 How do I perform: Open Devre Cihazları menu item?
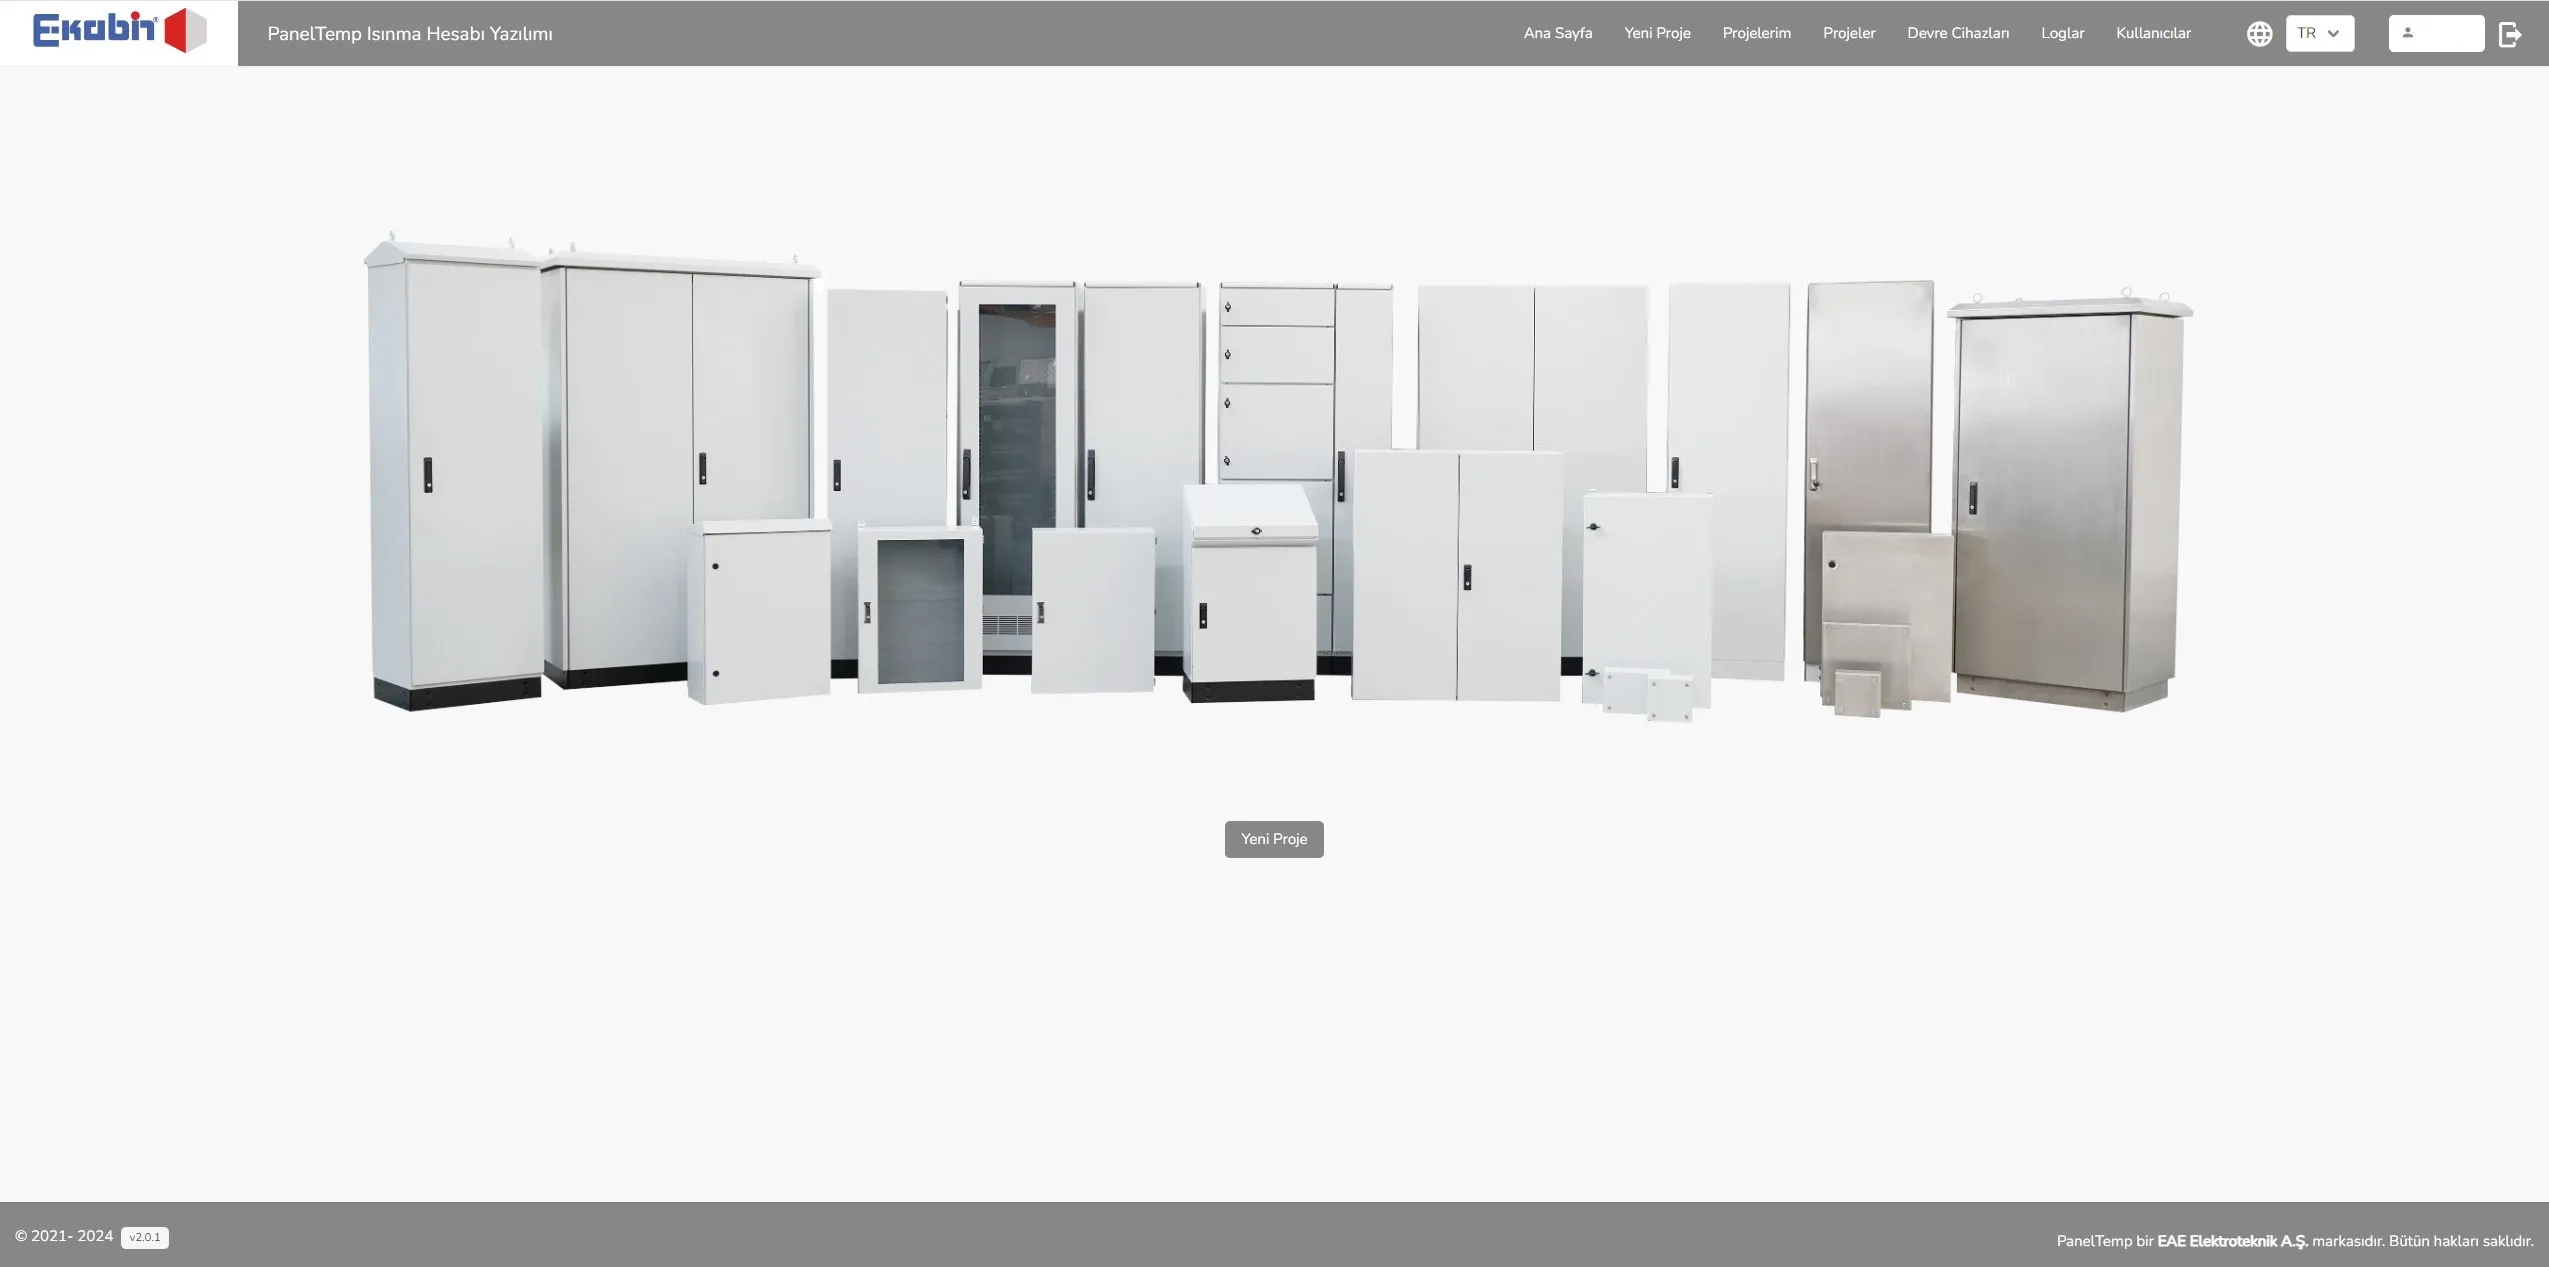tap(1957, 33)
